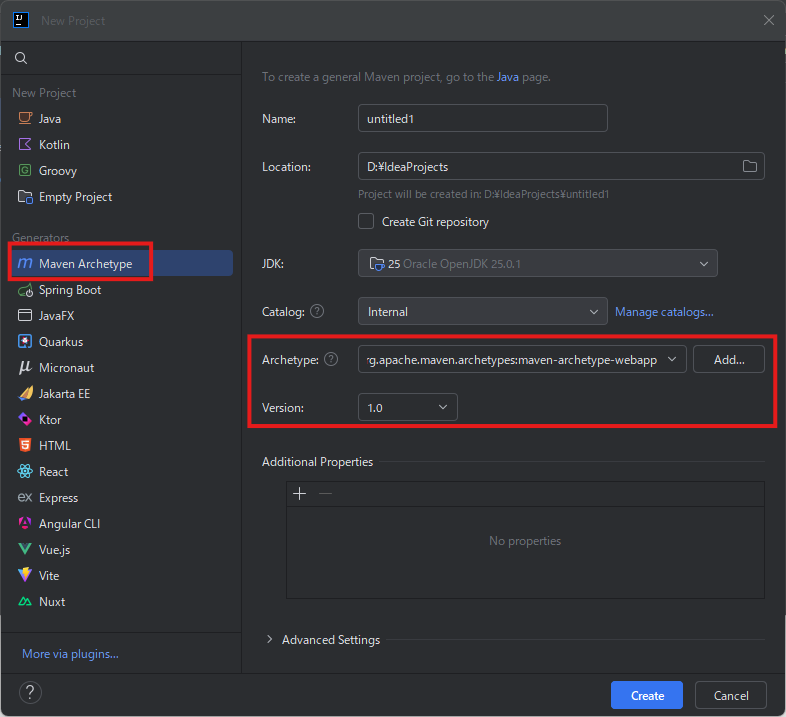Click the JavaFX window icon
786x717 pixels.
point(25,315)
